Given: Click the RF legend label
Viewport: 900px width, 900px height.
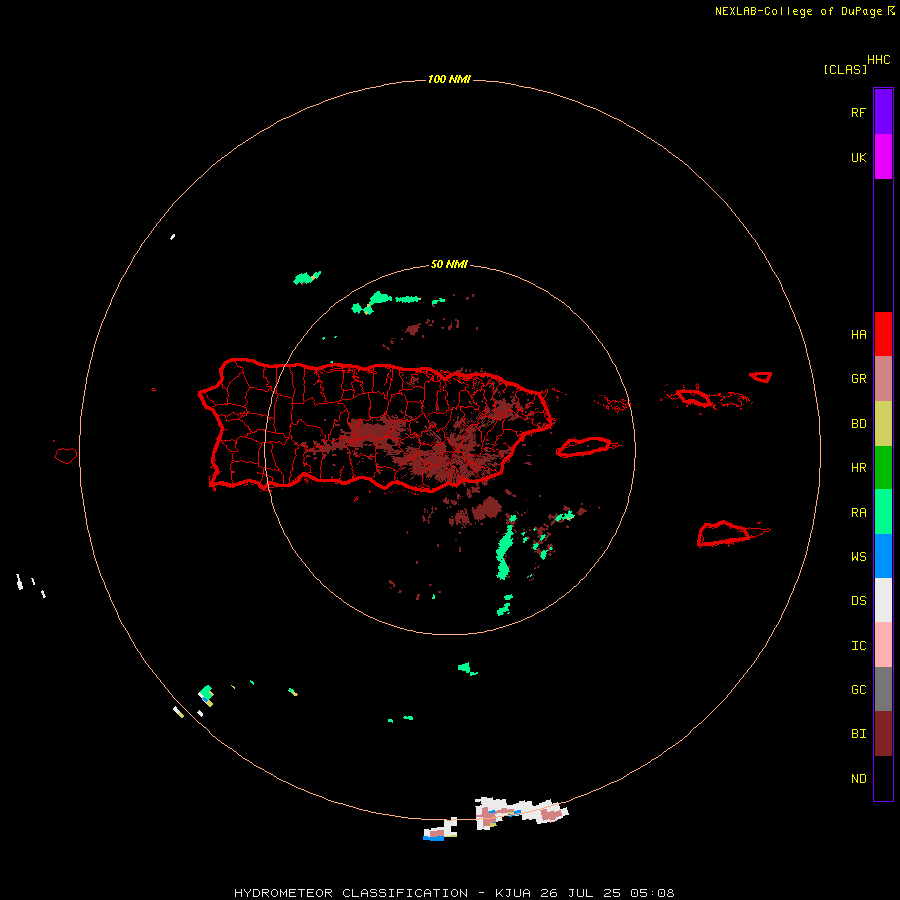Looking at the screenshot, I should [858, 113].
